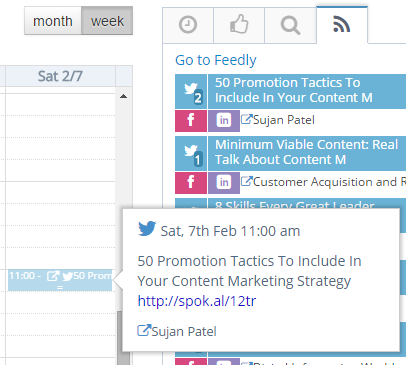Open the spok.al/12tr link in popup

tap(197, 301)
